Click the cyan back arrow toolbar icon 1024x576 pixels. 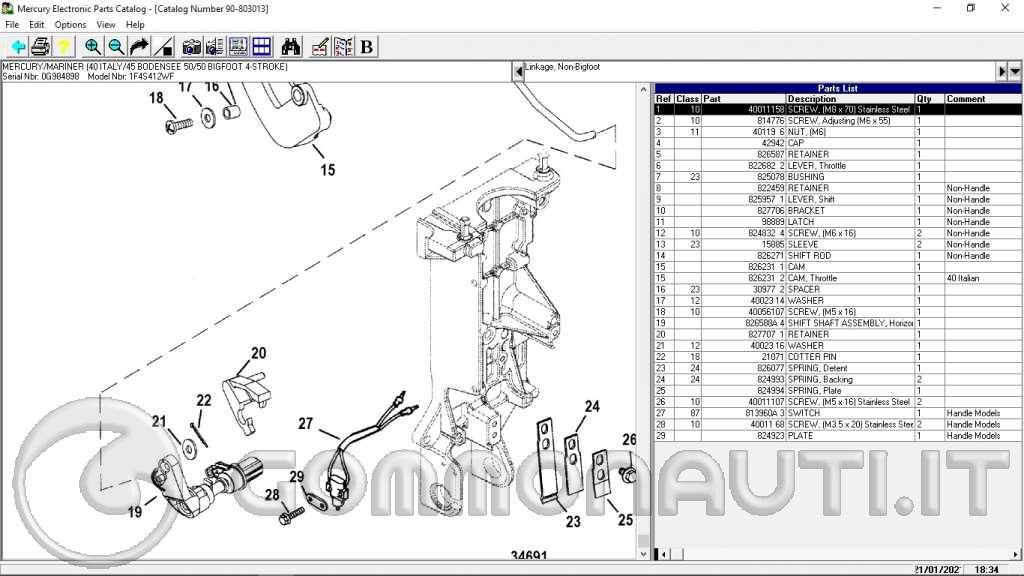pos(18,46)
